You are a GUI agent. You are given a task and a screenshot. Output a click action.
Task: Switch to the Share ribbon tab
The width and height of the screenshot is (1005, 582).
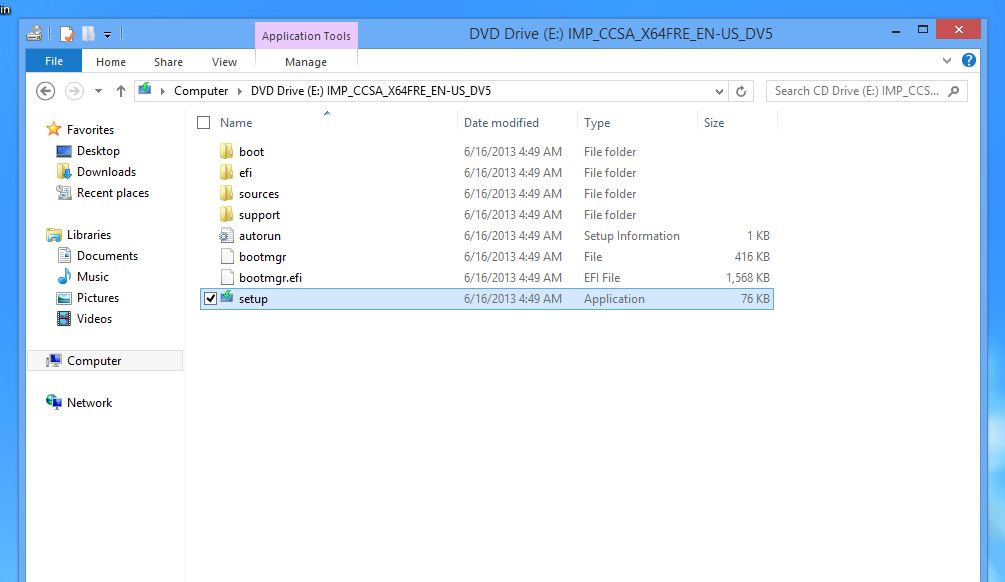click(x=168, y=62)
